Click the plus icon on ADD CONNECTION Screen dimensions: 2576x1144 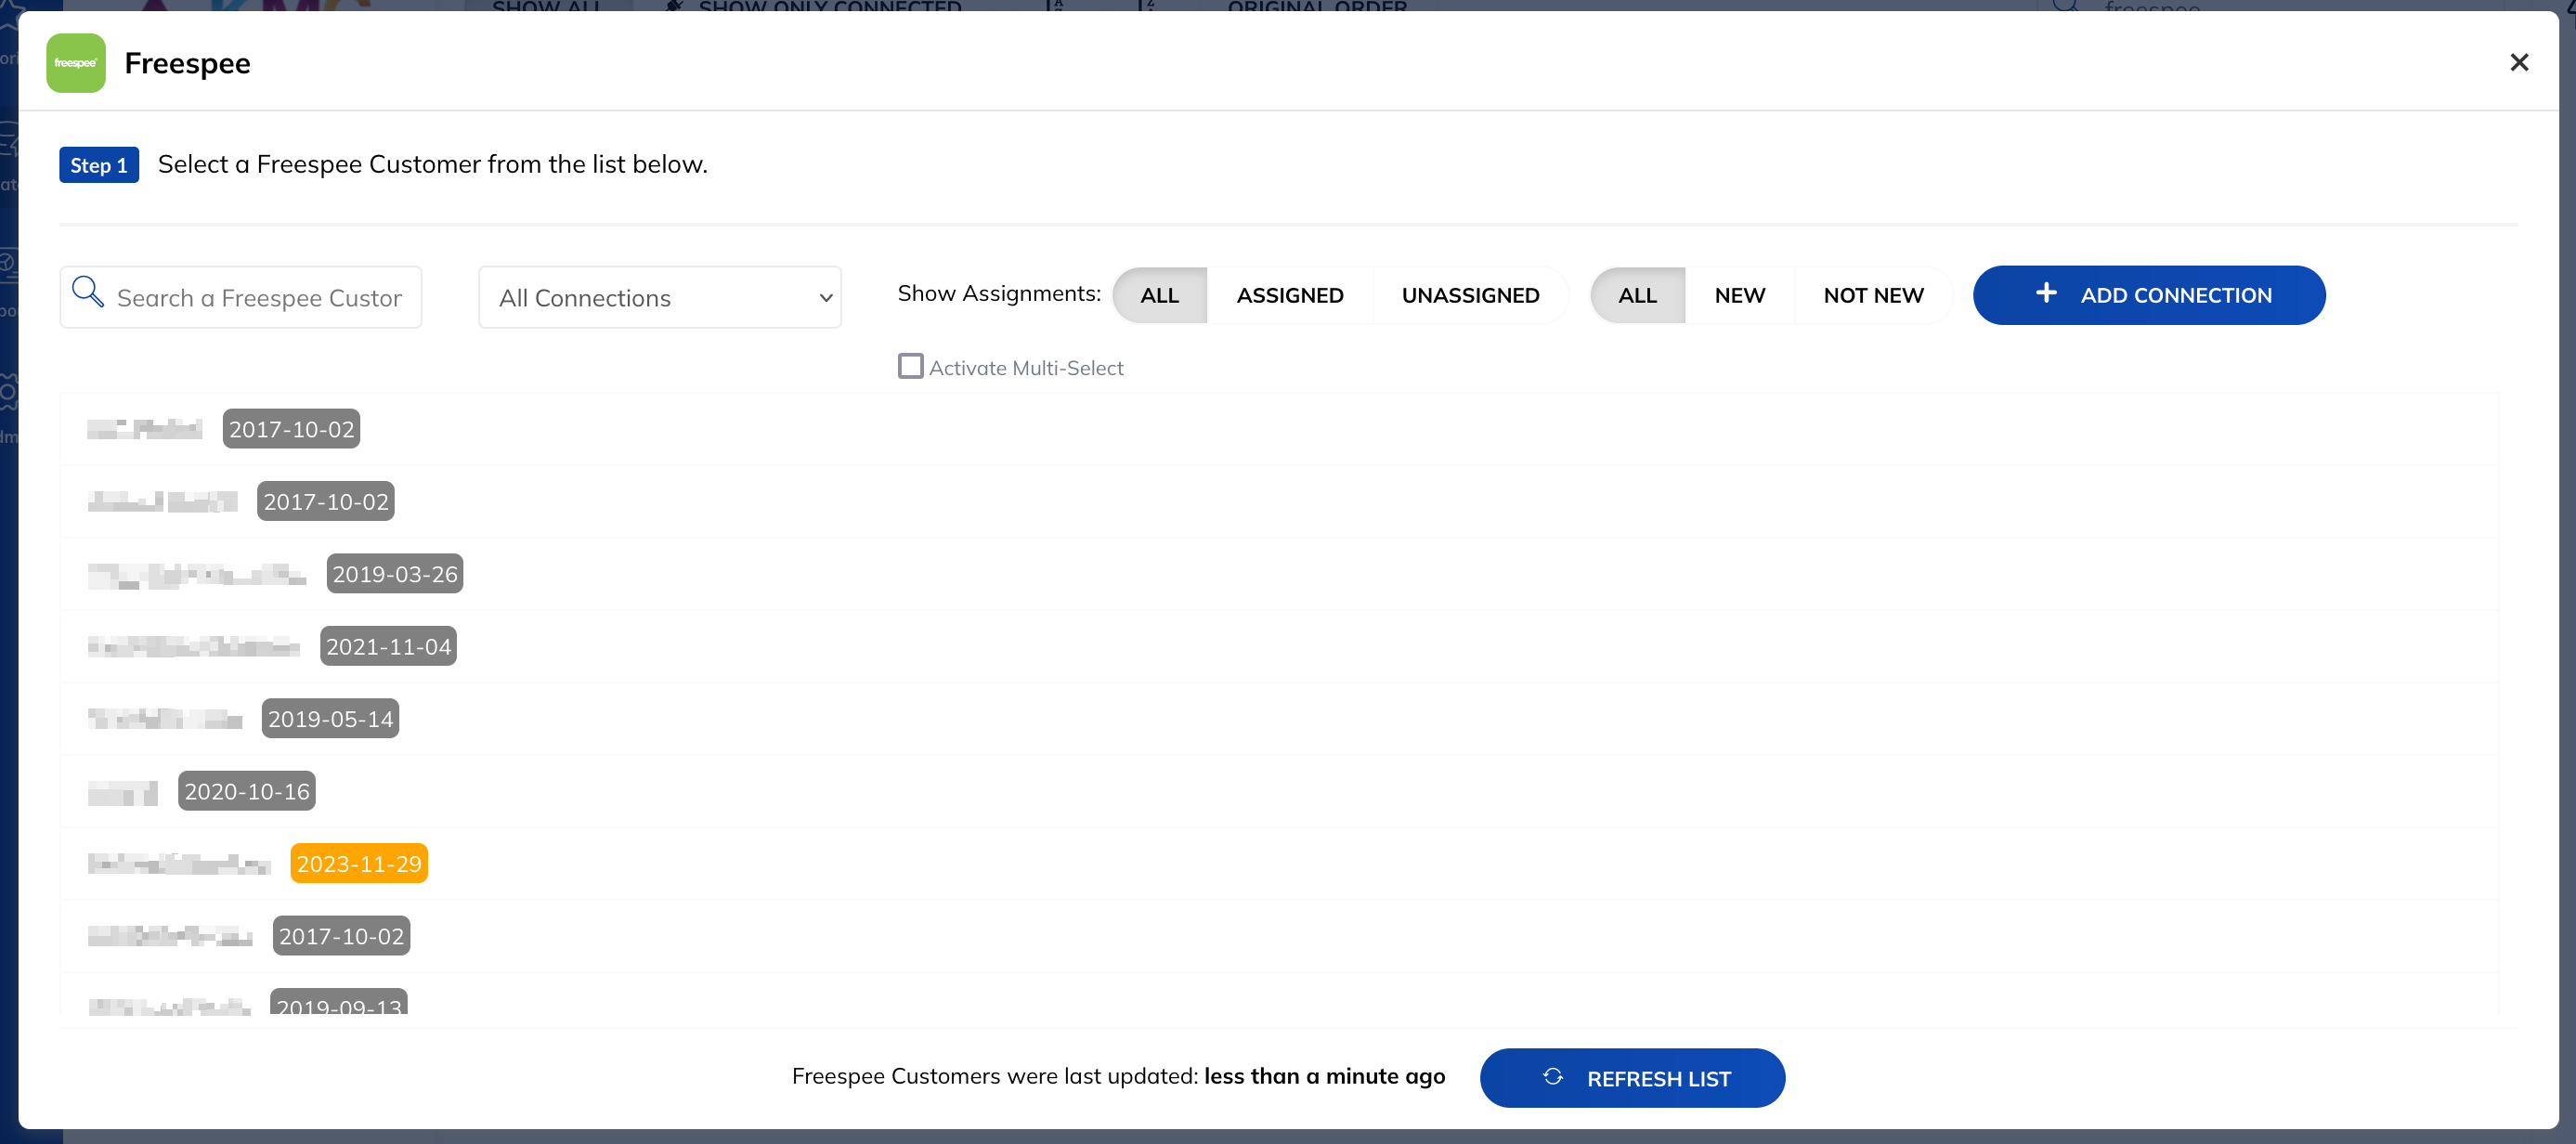click(x=2046, y=293)
